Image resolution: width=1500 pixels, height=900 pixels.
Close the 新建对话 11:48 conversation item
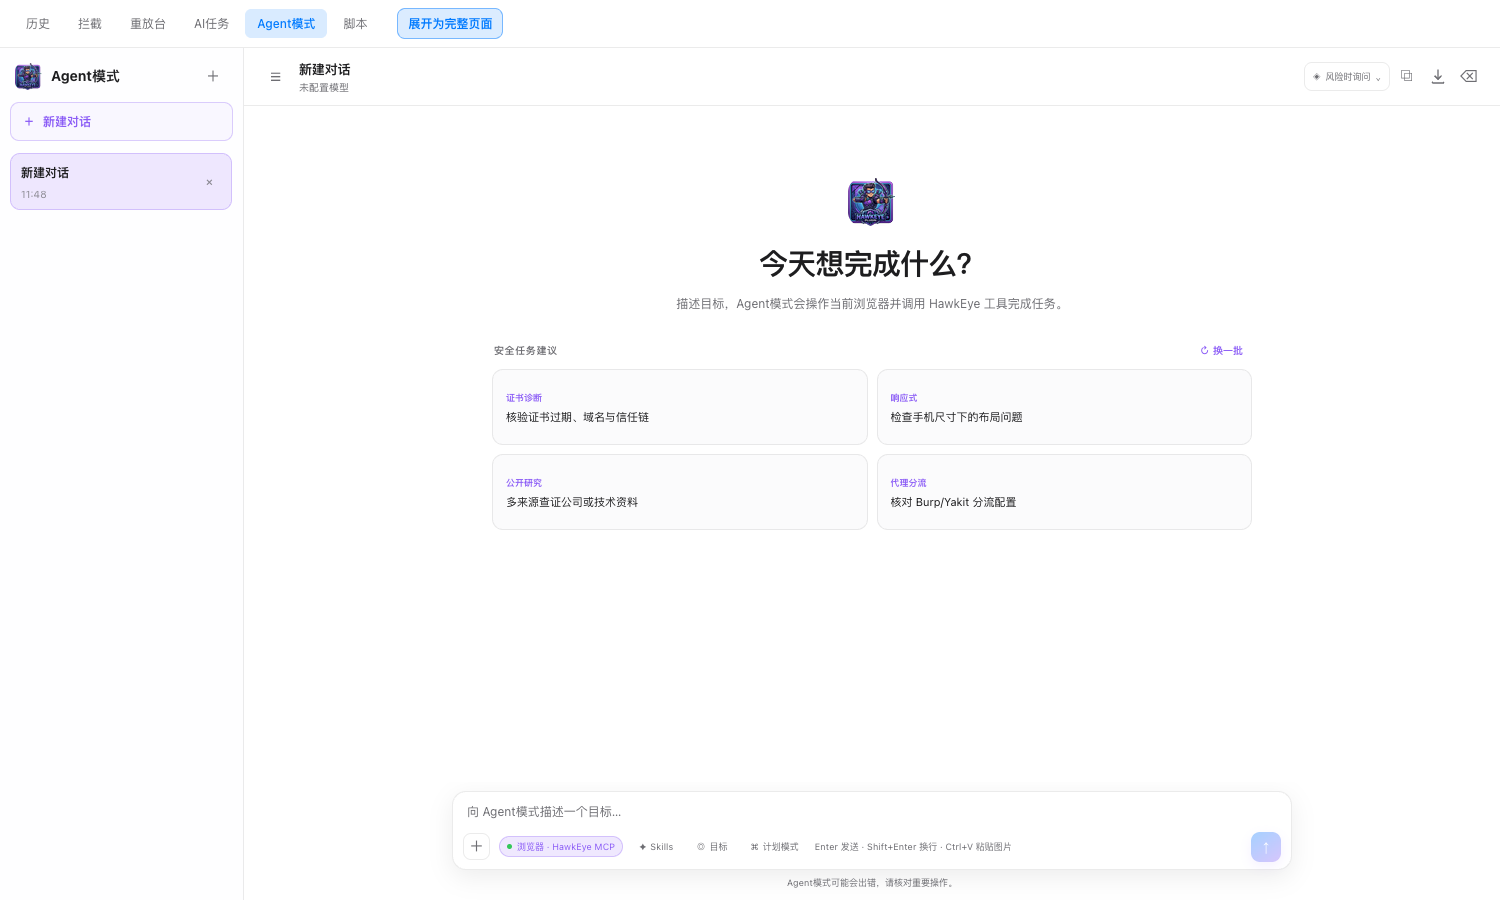[209, 182]
